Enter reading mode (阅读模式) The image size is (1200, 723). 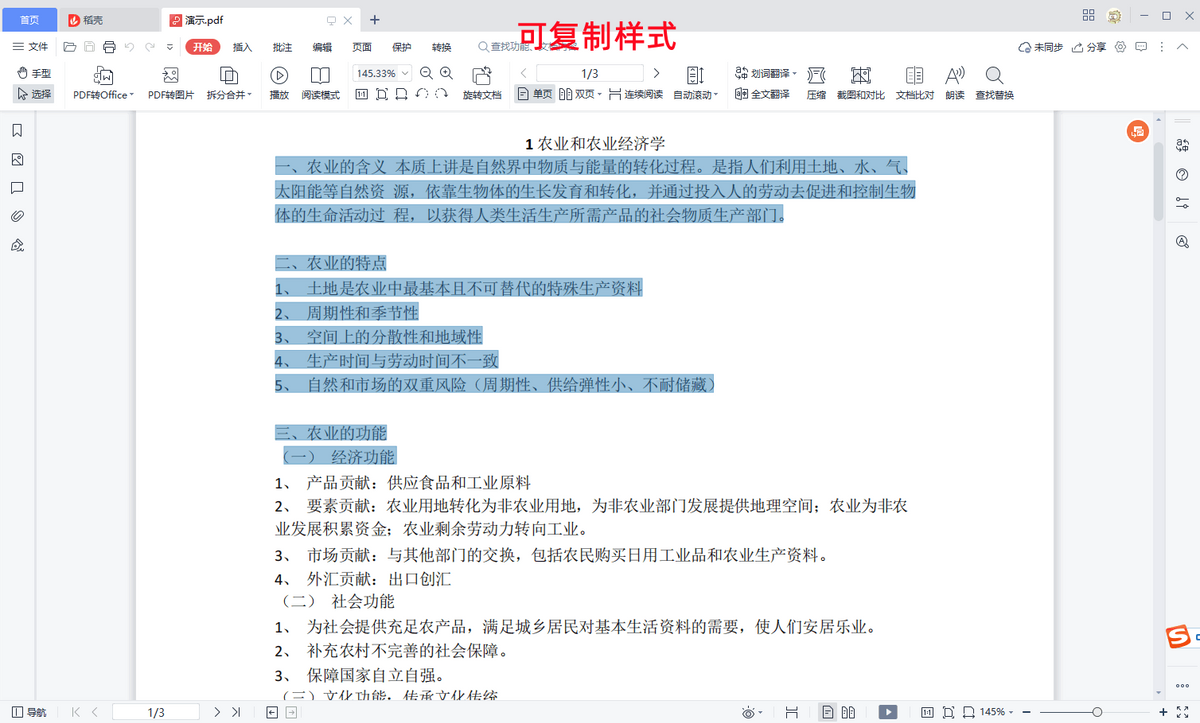coord(321,83)
